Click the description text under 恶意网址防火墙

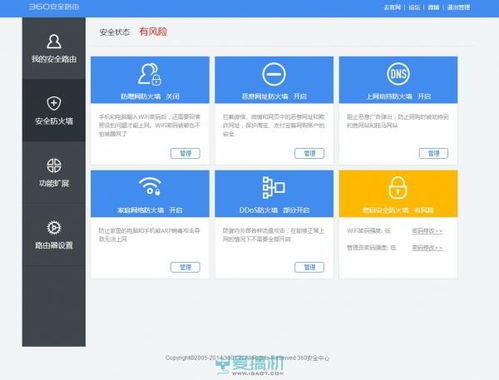[273, 125]
